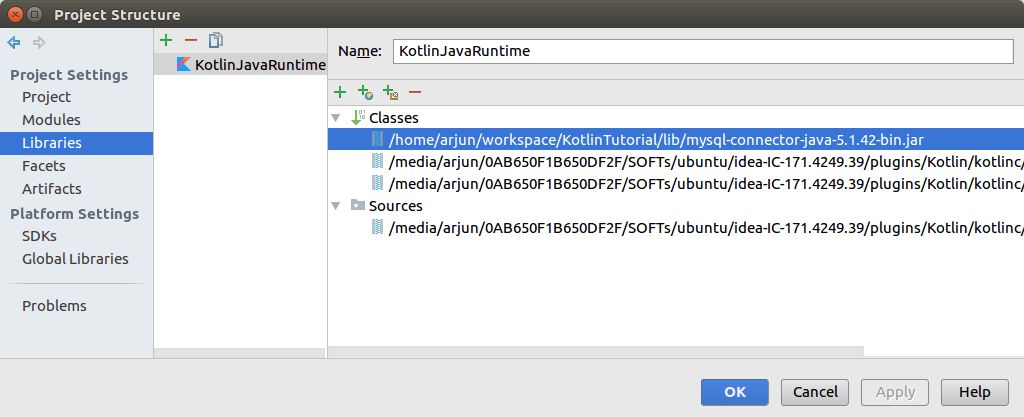The image size is (1024, 417).
Task: Select the Classes node label
Action: point(394,118)
